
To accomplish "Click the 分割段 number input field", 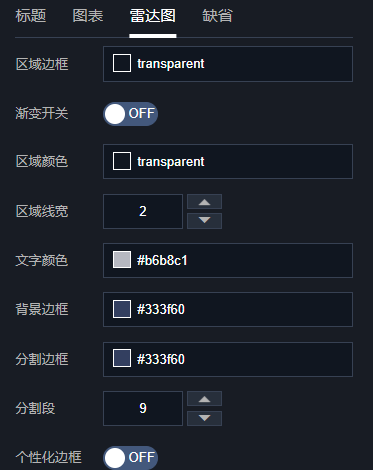I will pos(143,408).
